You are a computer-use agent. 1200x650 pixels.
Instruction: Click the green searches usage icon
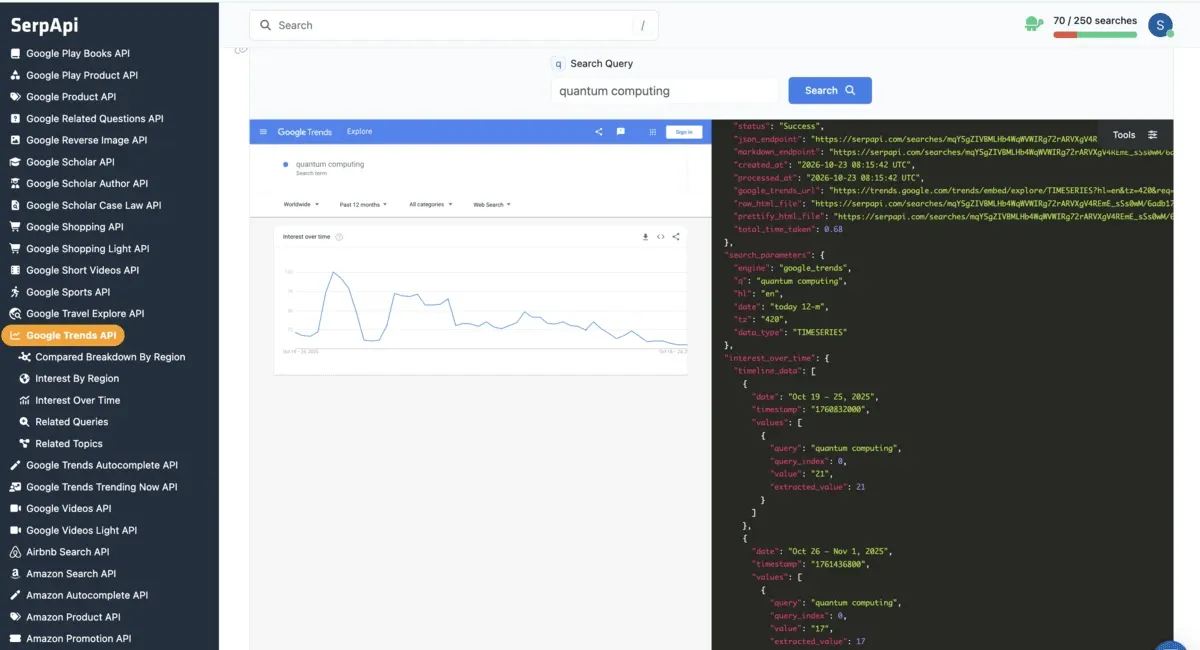pyautogui.click(x=1034, y=22)
